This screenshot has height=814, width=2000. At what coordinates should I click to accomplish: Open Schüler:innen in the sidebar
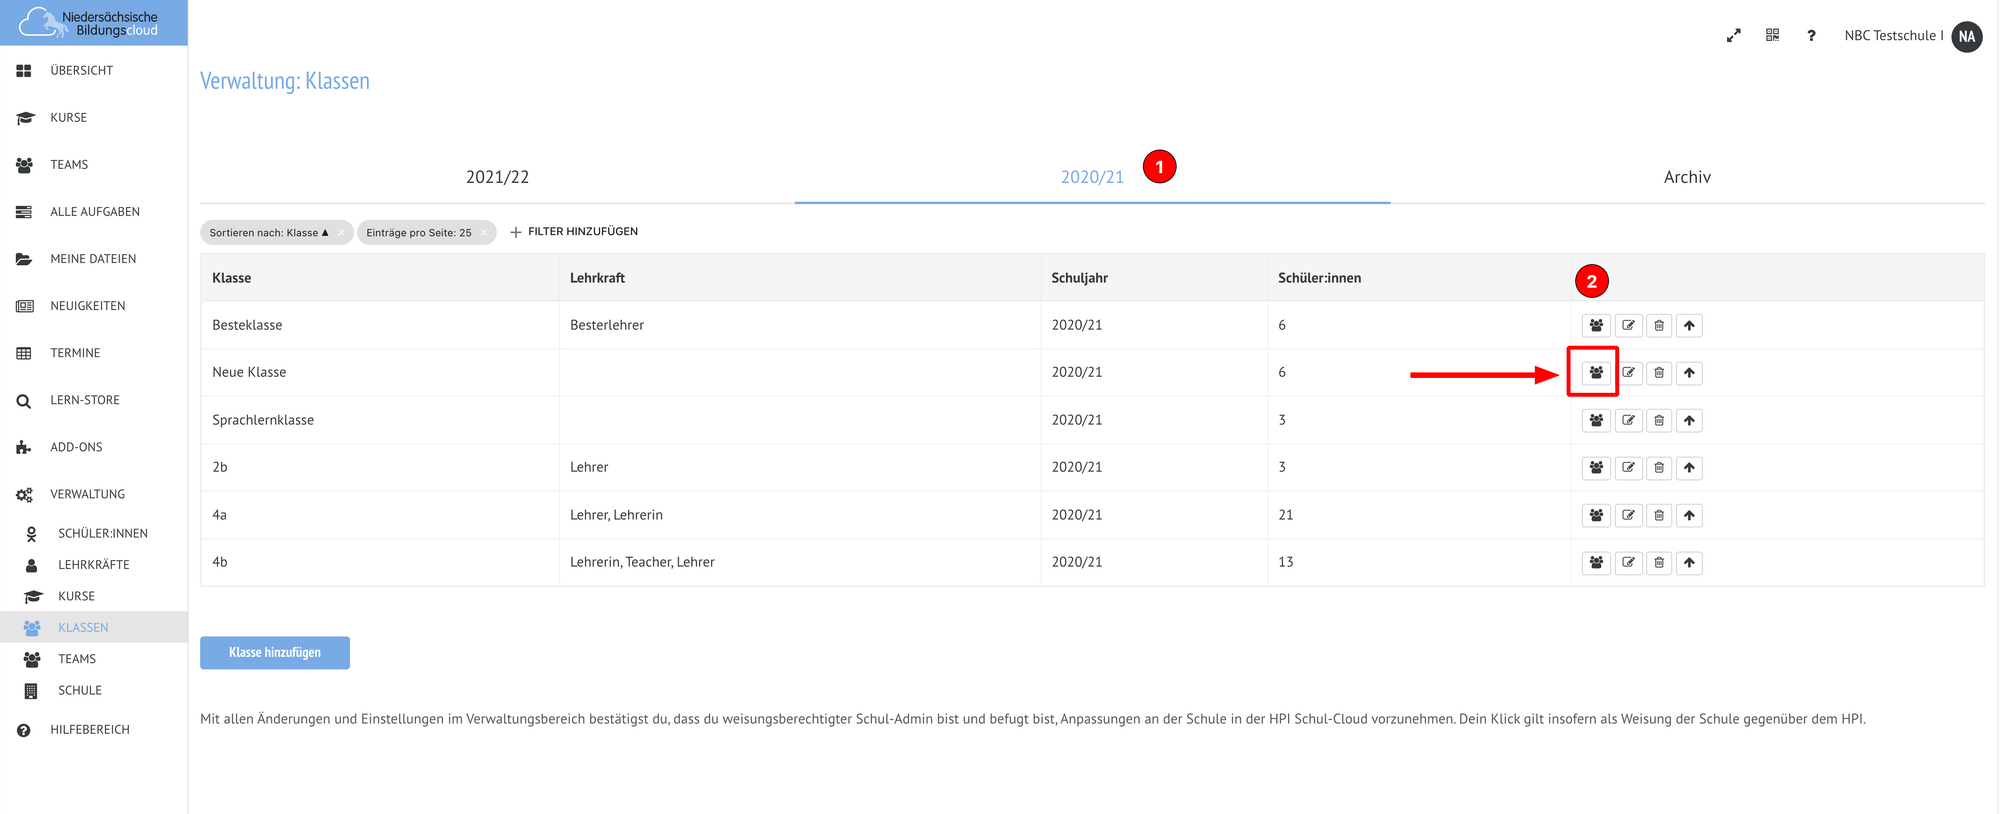[x=102, y=534]
